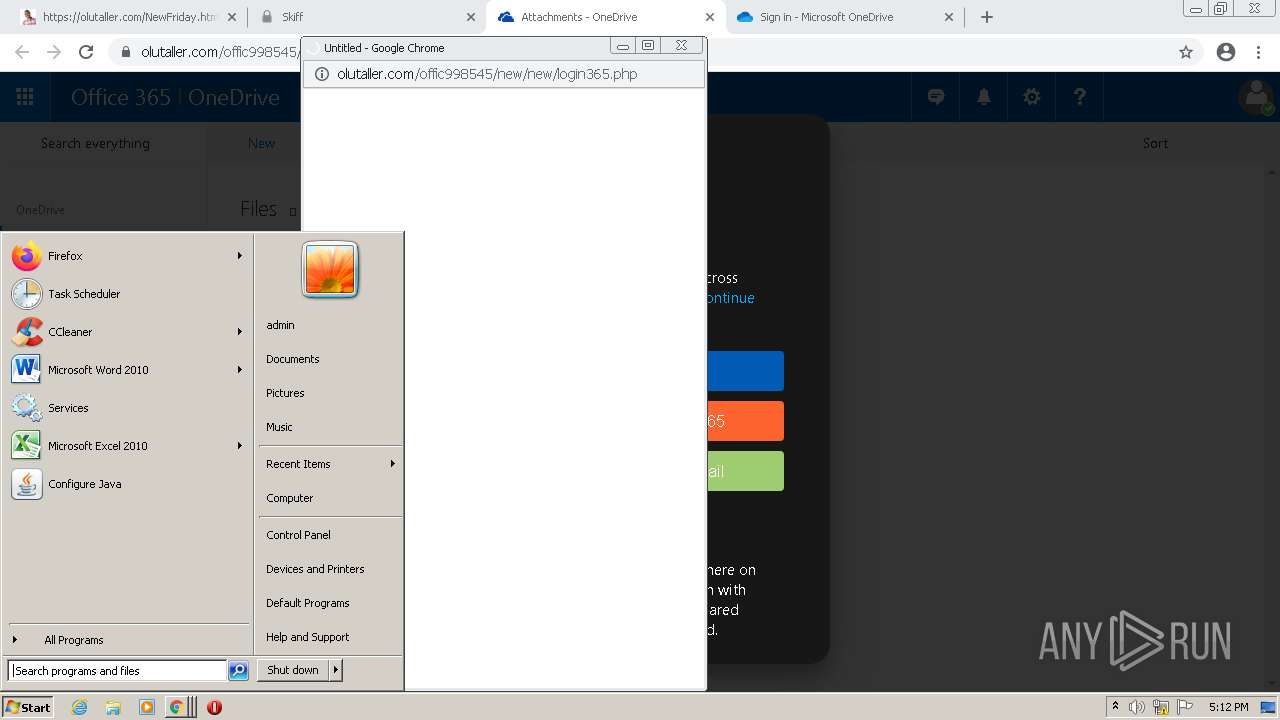
Task: Open the admin user folder
Action: 280,325
